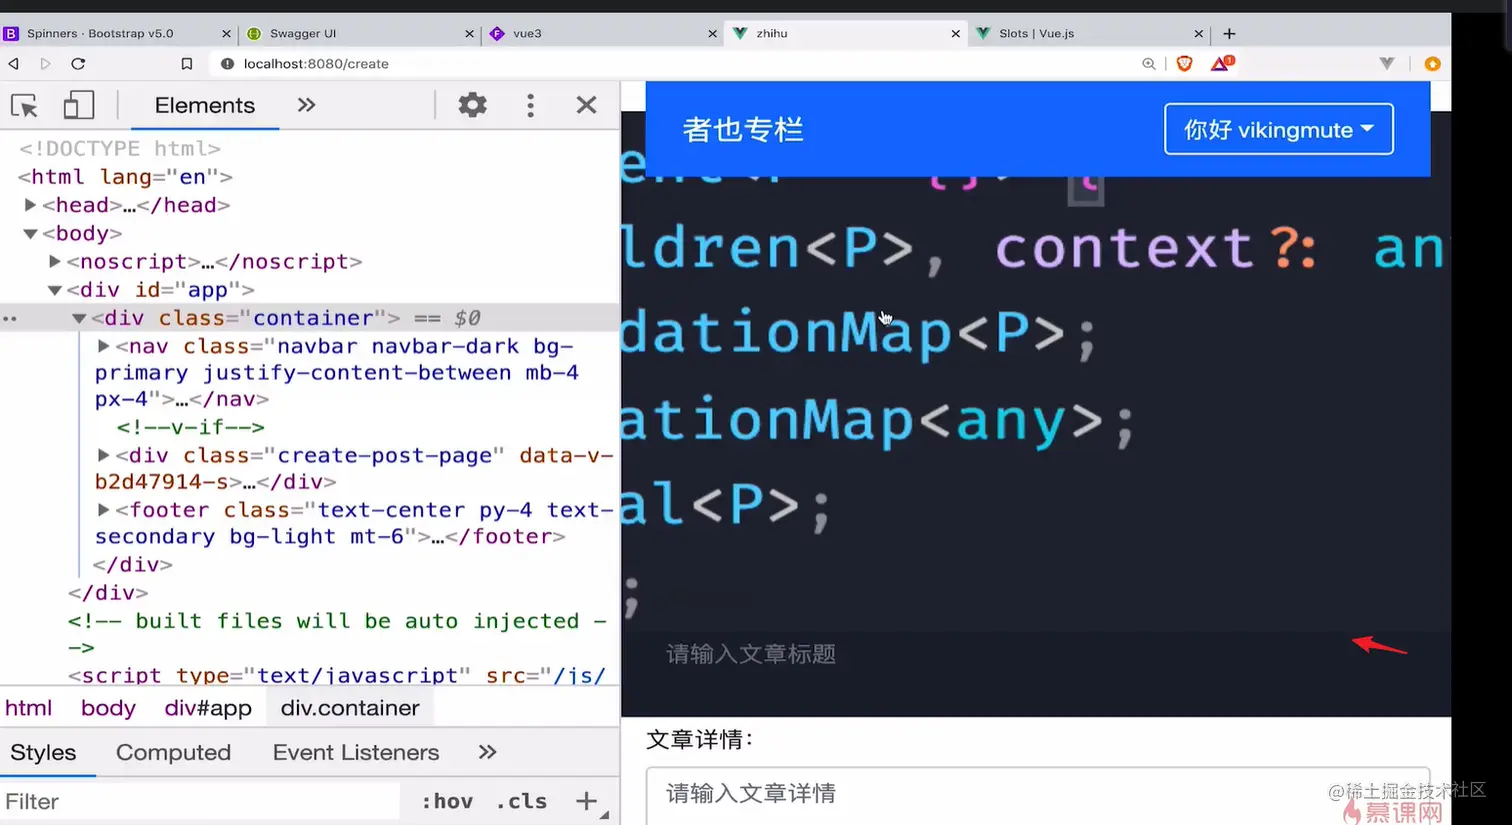
Task: Close the zhihu tab
Action: (955, 34)
